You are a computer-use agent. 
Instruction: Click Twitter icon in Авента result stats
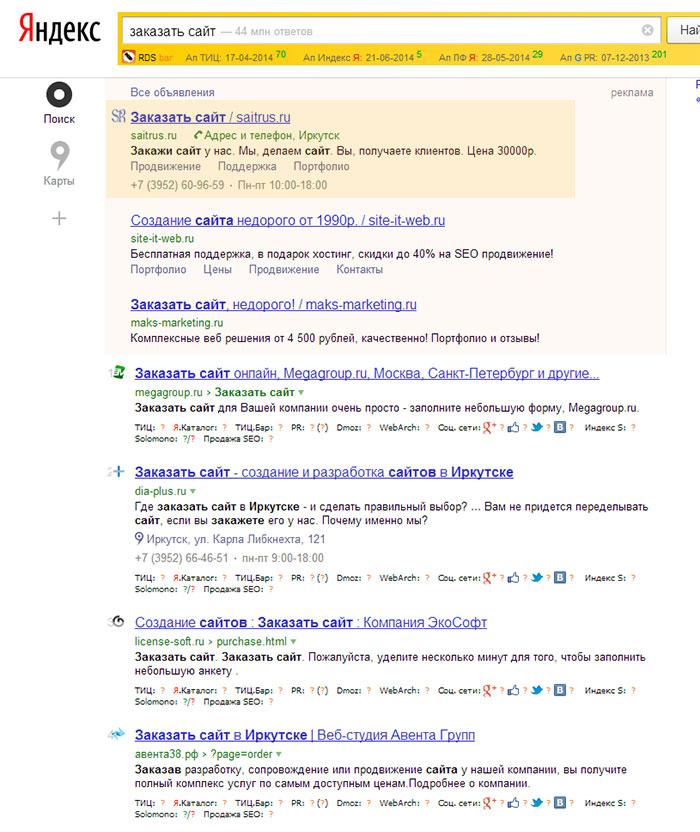537,802
